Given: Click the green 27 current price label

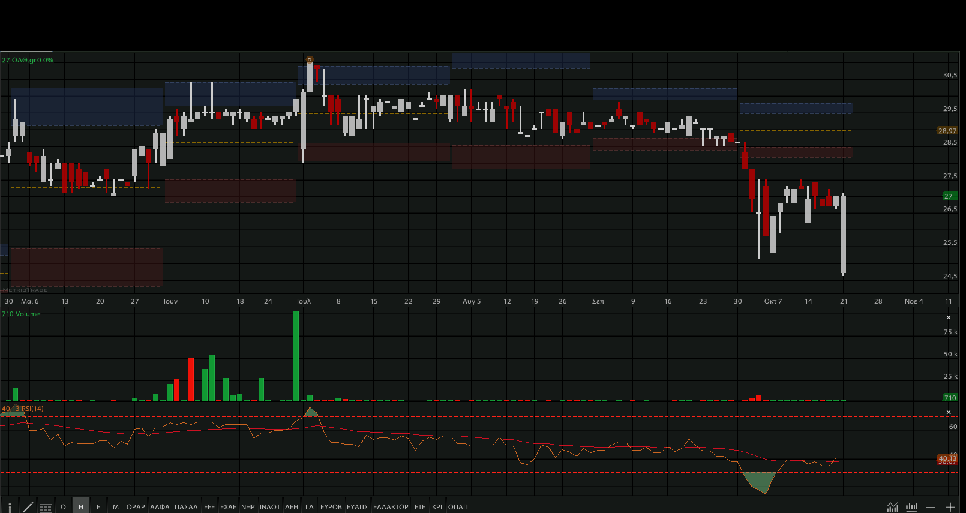Looking at the screenshot, I should (947, 196).
